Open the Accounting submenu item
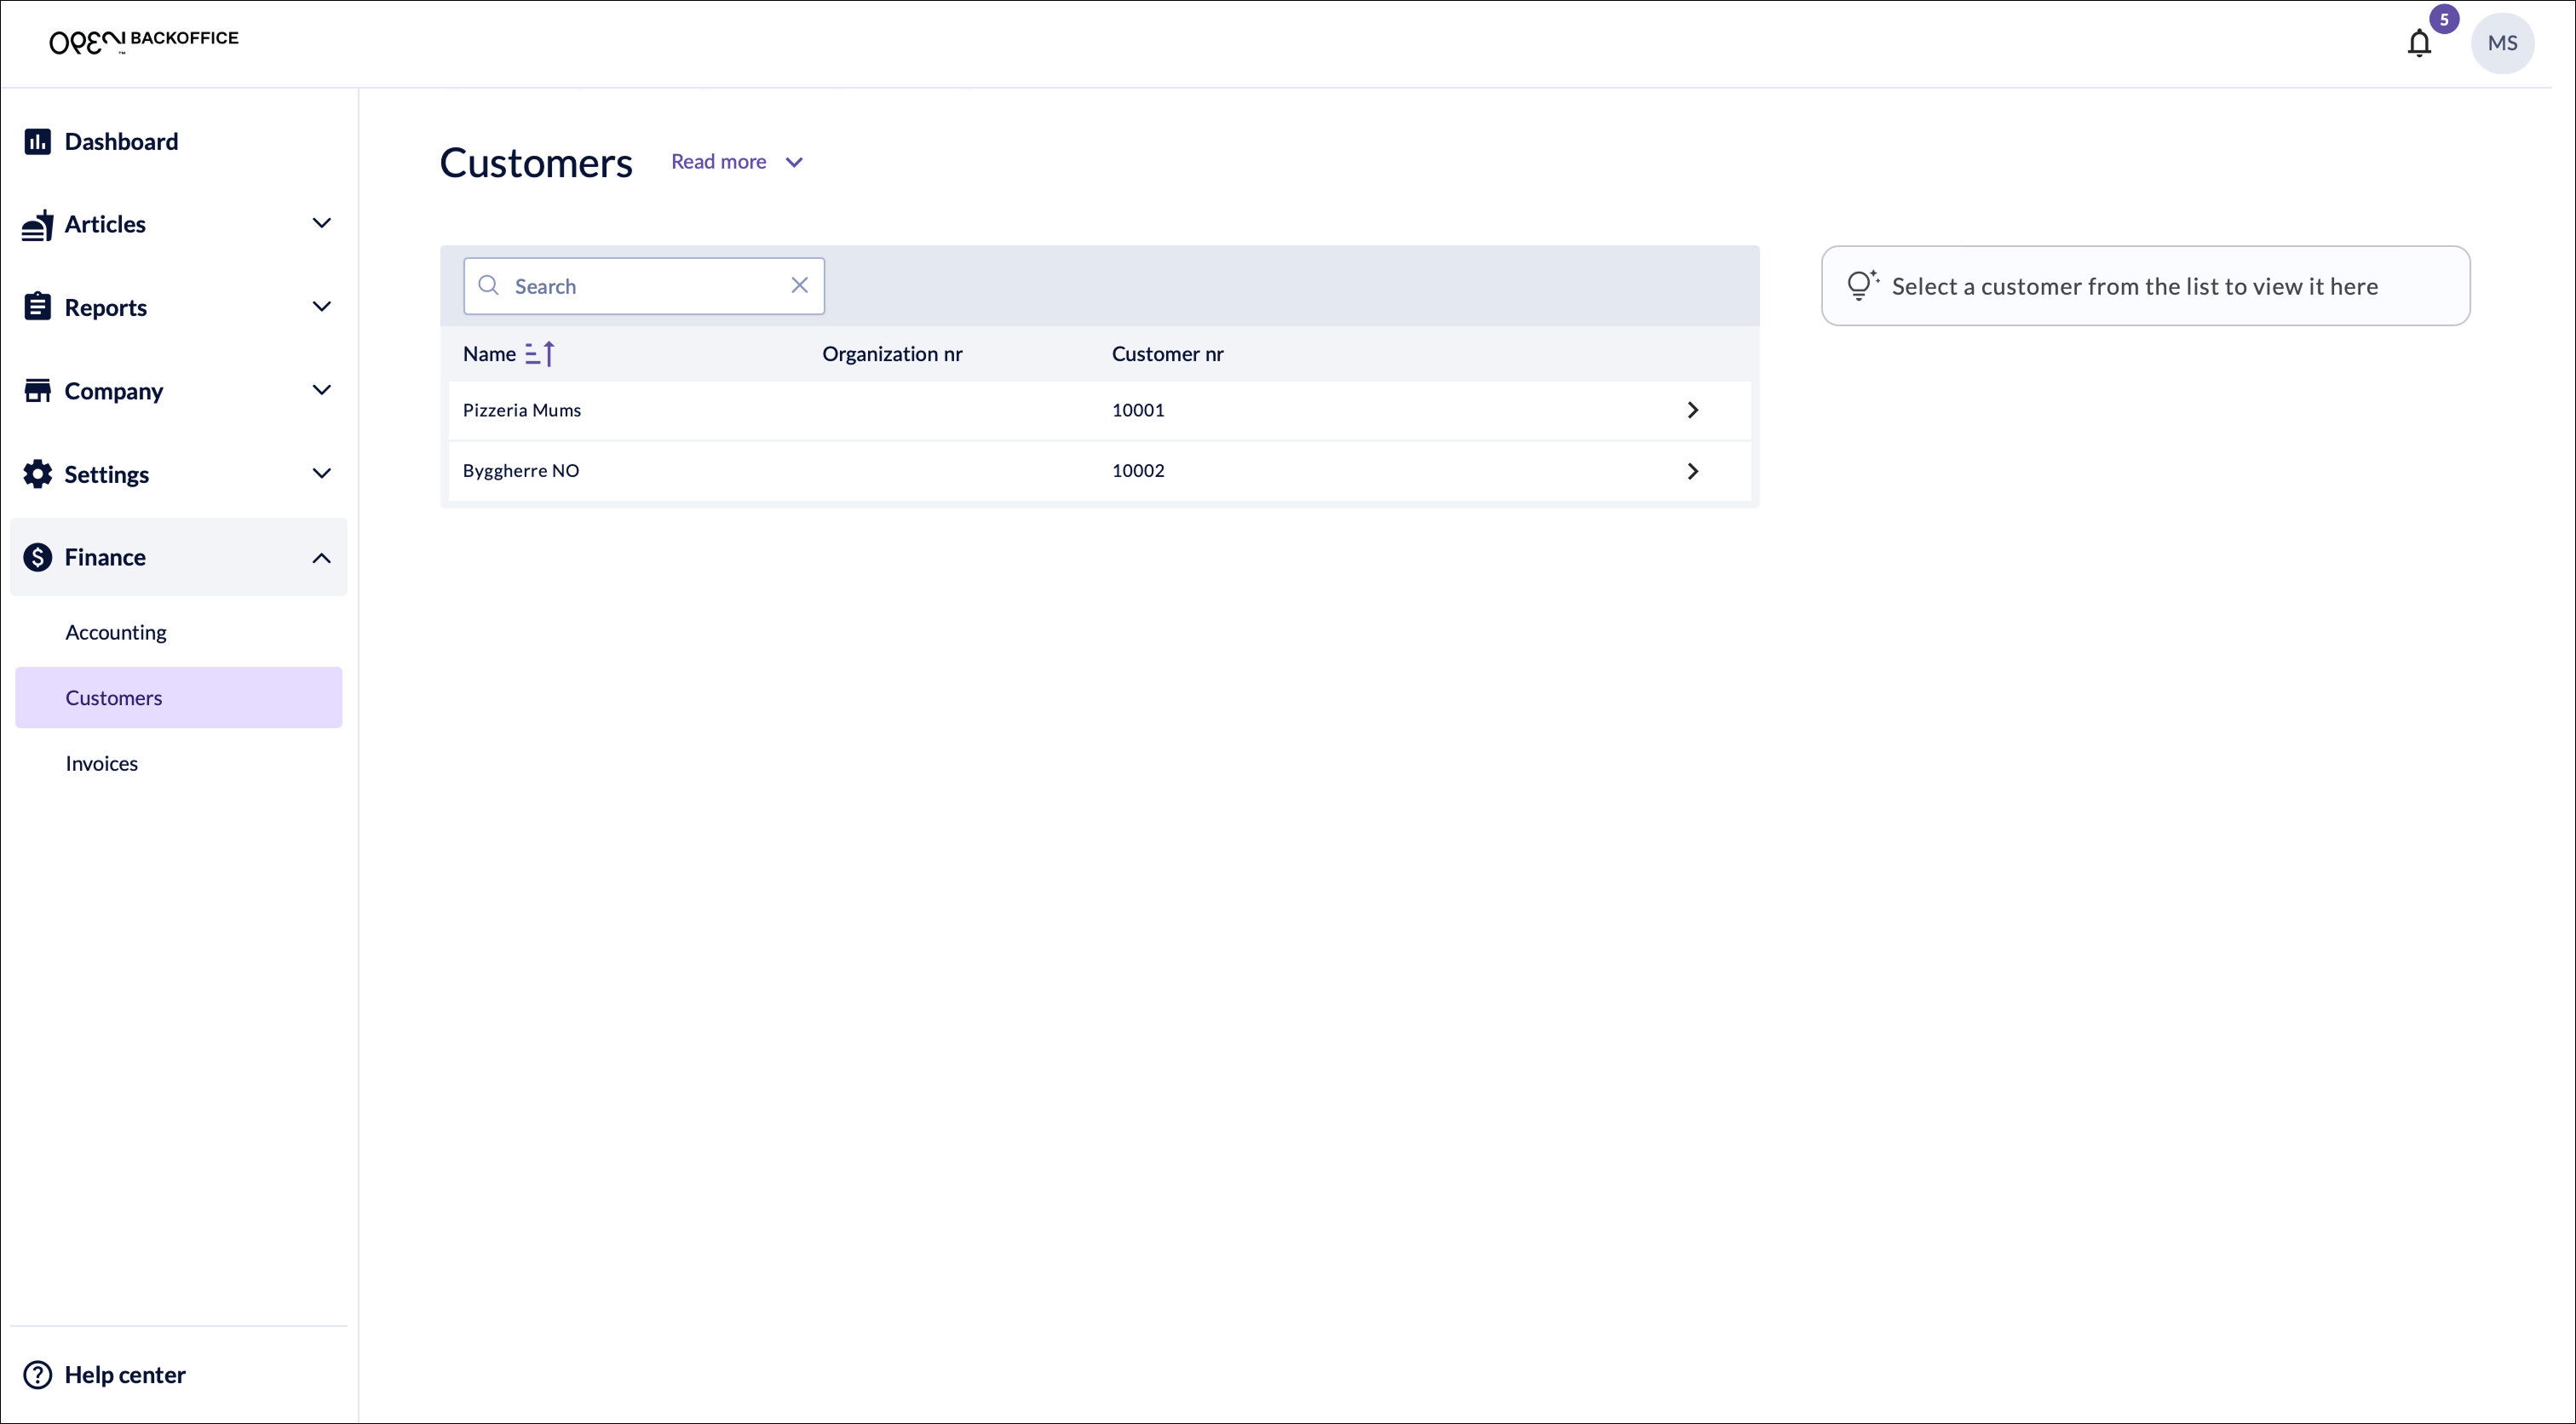 (x=116, y=632)
